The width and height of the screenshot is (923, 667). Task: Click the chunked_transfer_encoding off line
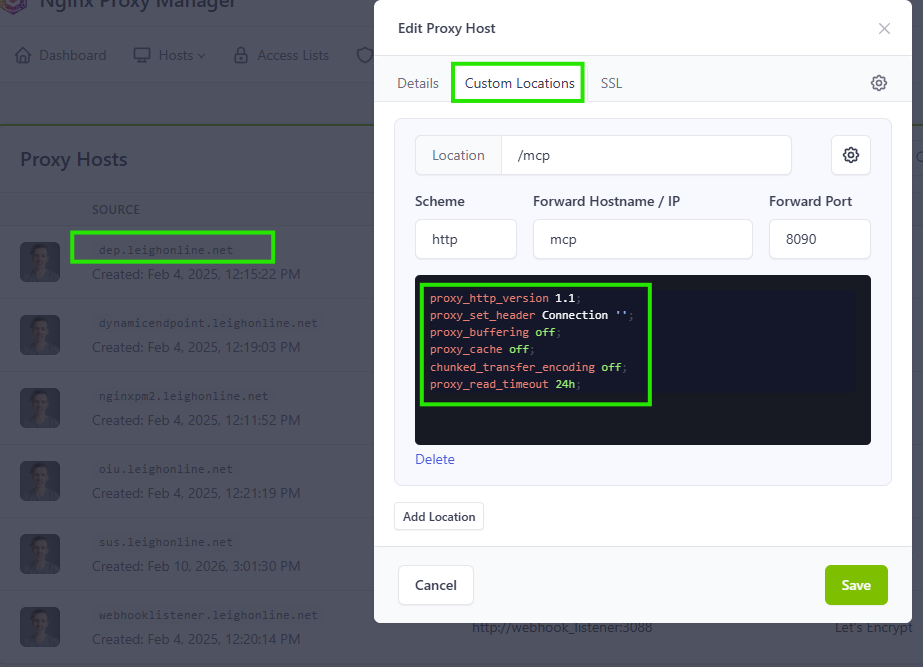528,367
